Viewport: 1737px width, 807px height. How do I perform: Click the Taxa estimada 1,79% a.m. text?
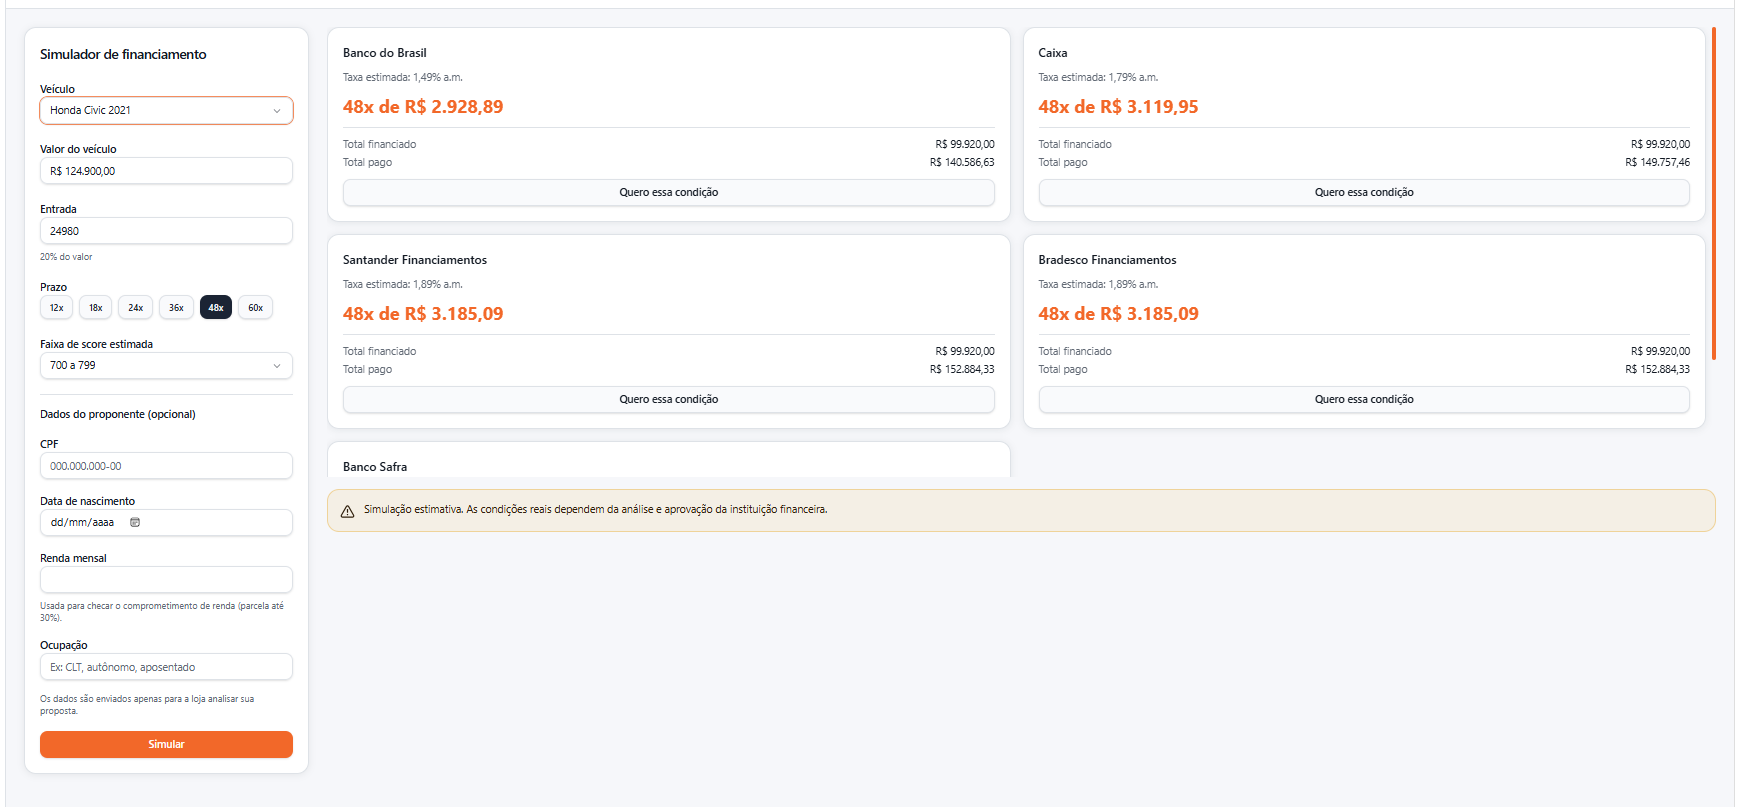click(1098, 77)
